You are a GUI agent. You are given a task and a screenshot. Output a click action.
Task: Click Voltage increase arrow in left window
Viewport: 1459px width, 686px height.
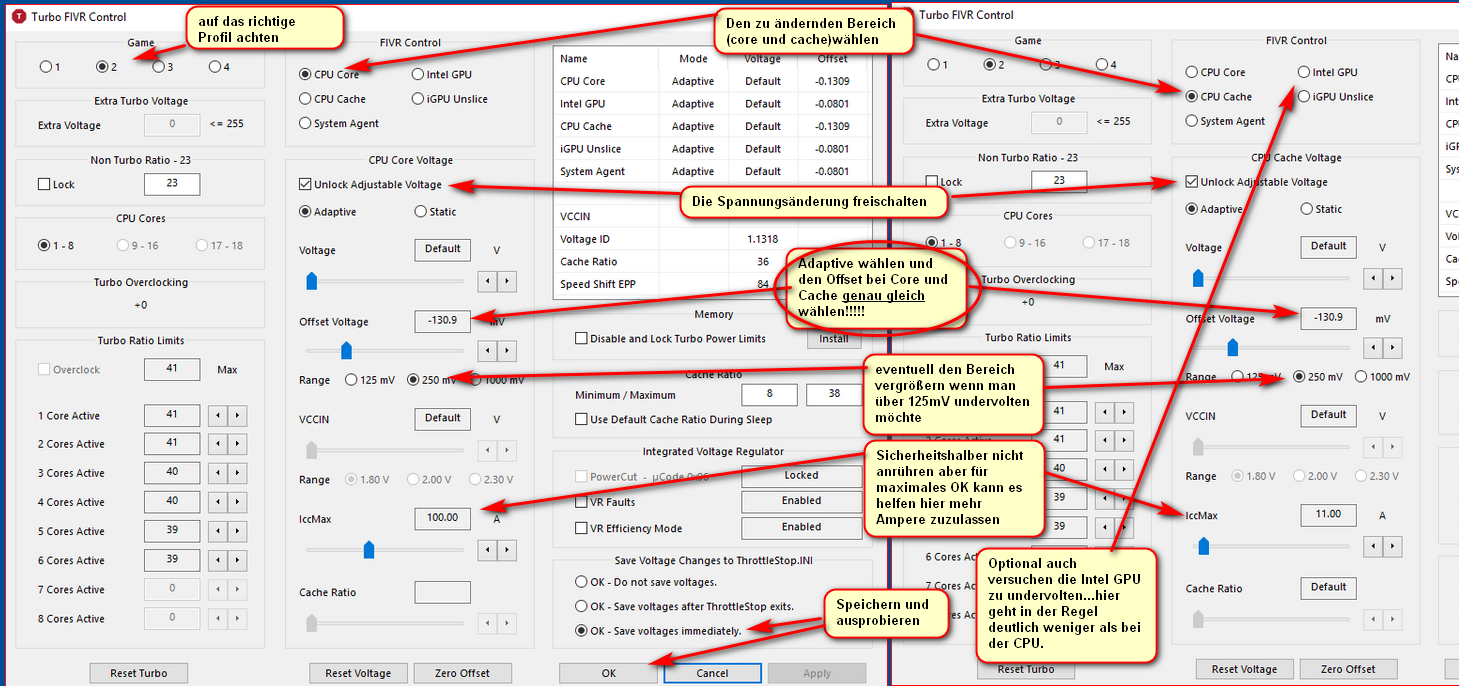pyautogui.click(x=507, y=282)
